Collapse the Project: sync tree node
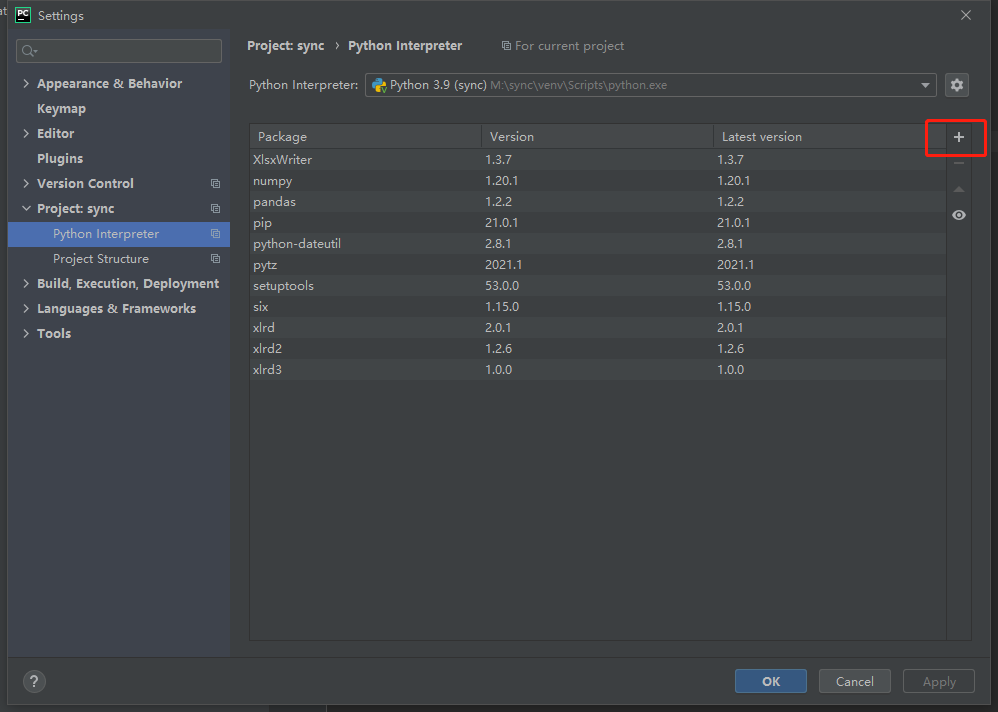 pos(26,208)
